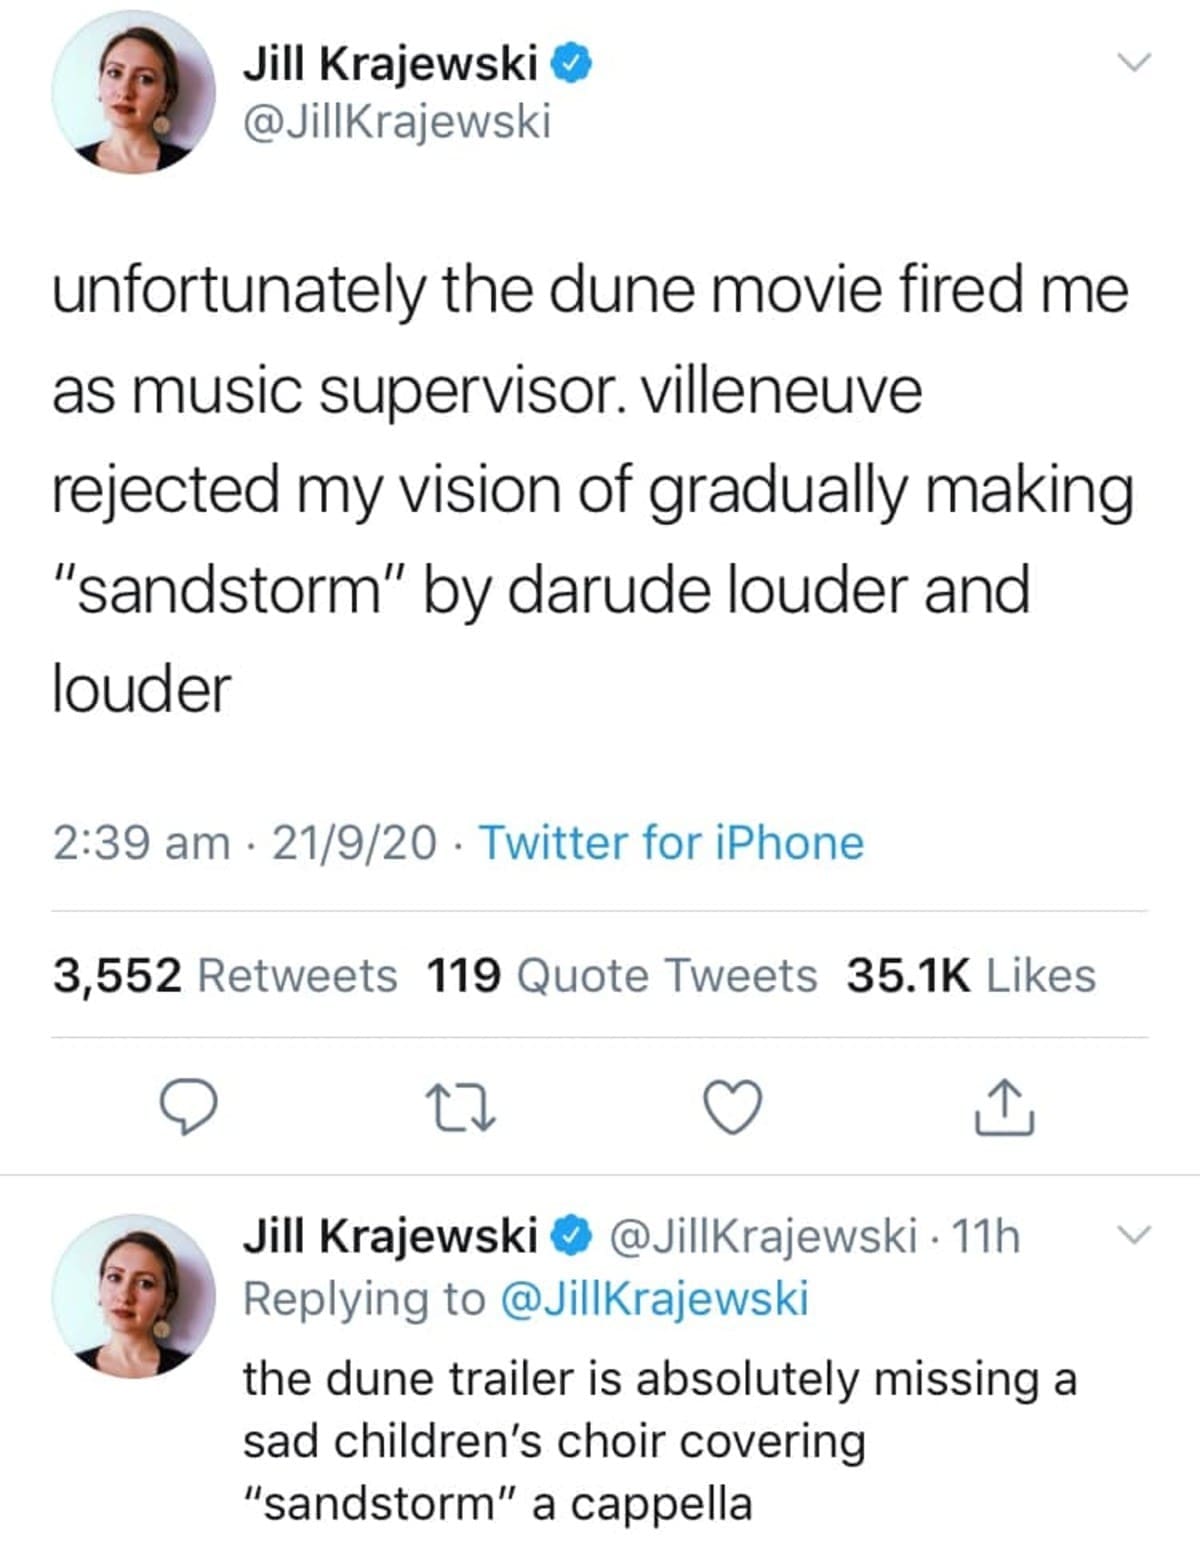The width and height of the screenshot is (1200, 1550).
Task: View the 3,552 Retweets list
Action: click(x=225, y=975)
